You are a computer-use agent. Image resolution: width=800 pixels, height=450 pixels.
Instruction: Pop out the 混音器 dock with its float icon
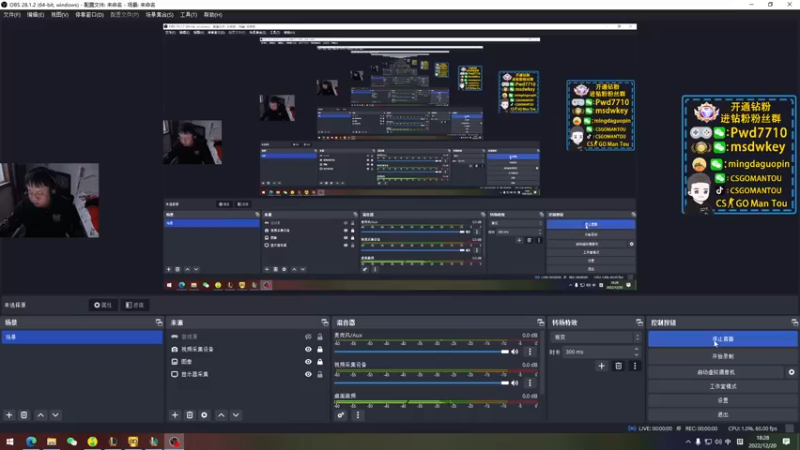coord(540,322)
